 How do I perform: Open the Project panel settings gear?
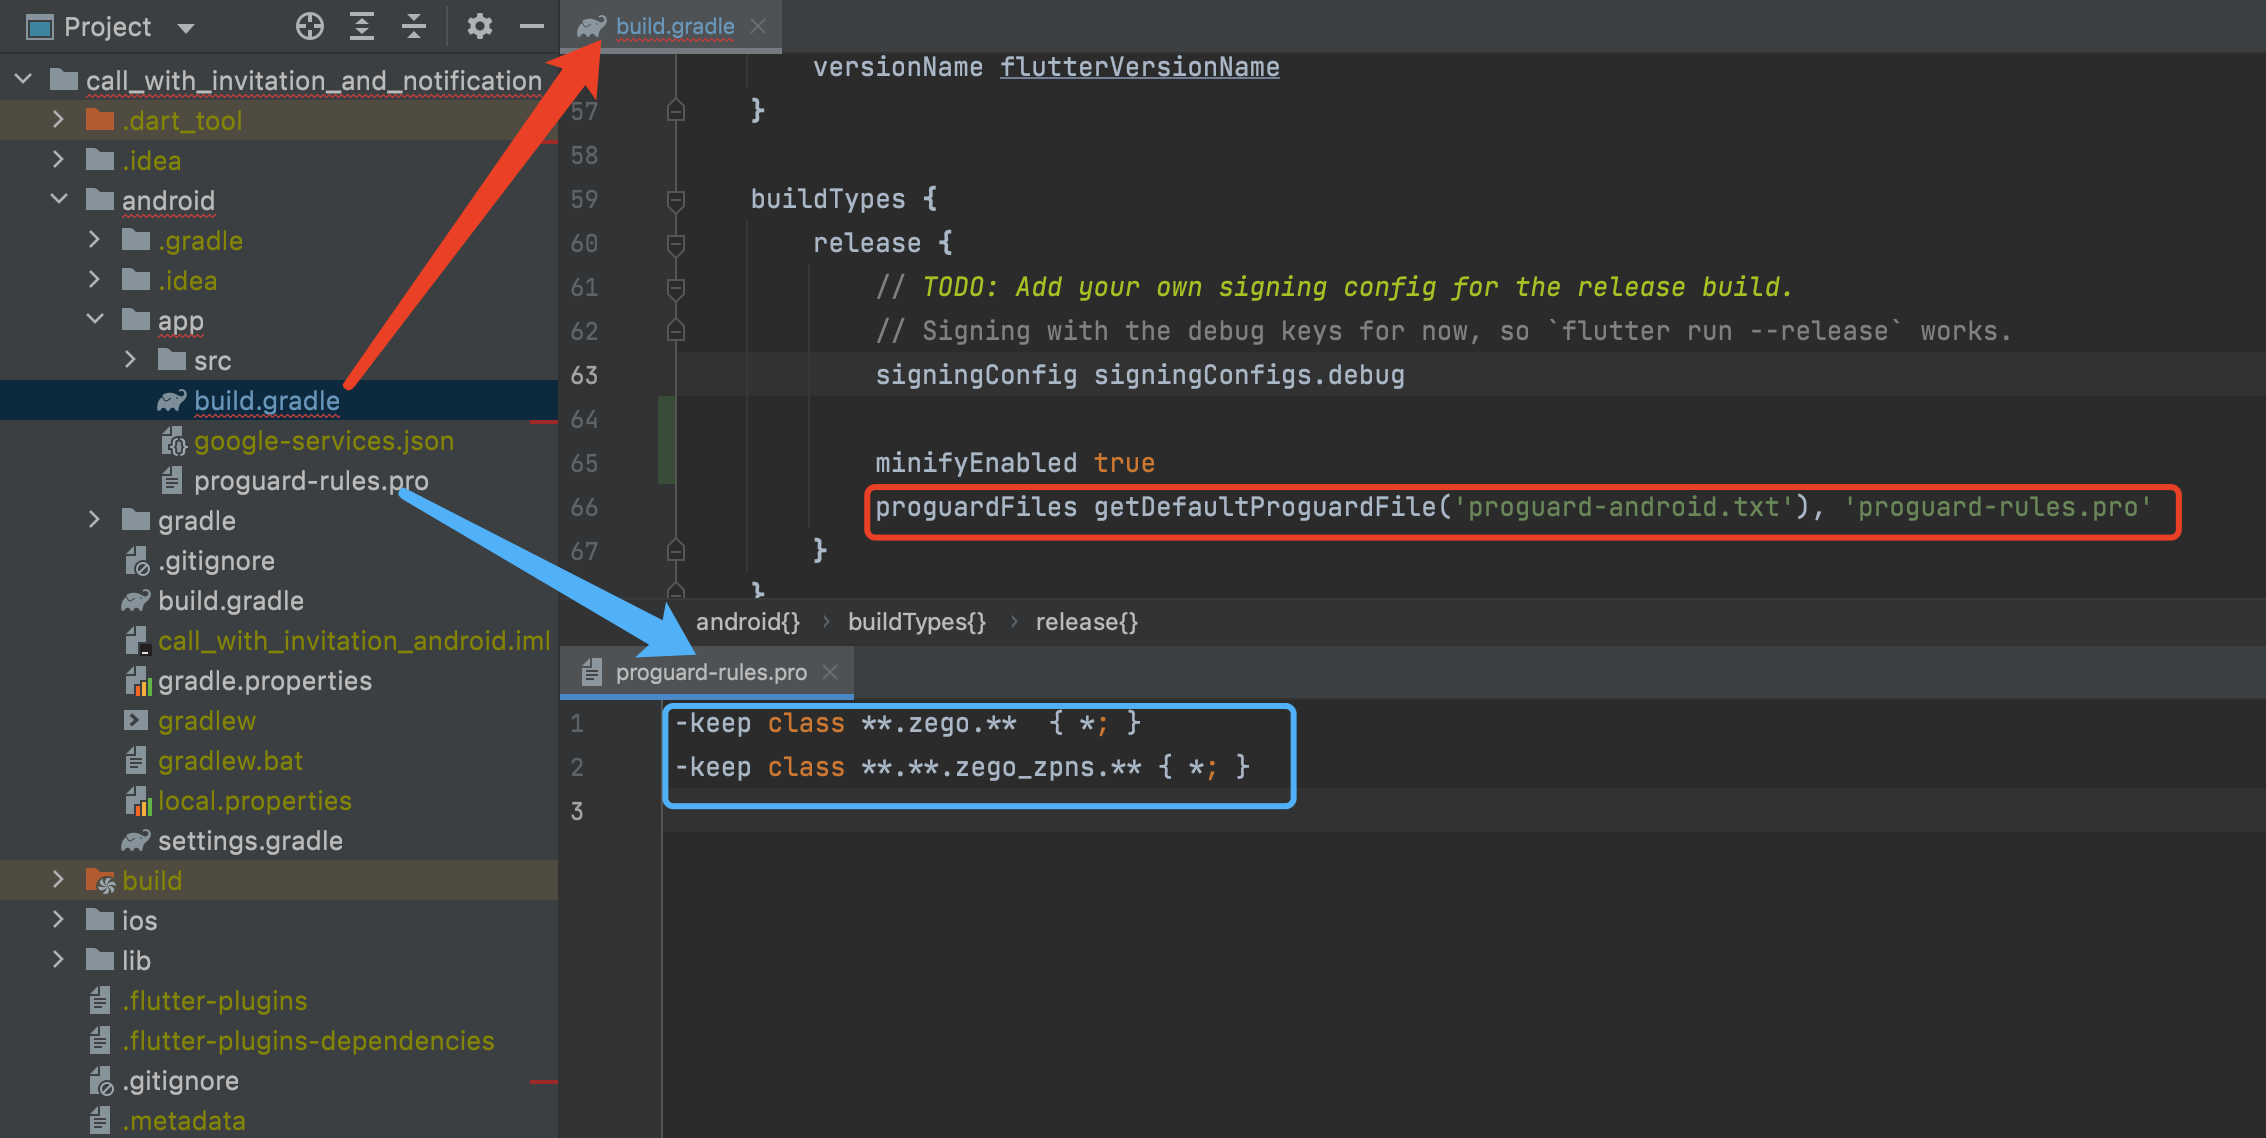click(479, 26)
